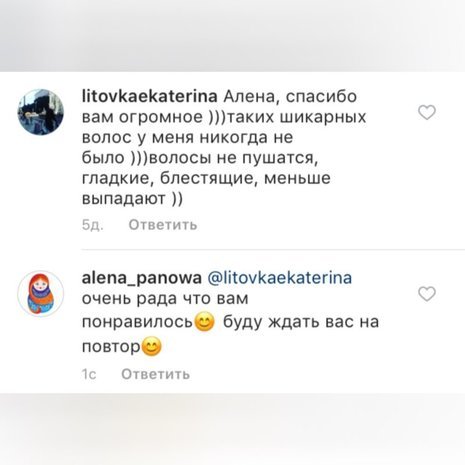Open litovkaekaterina's round profile photo
The width and height of the screenshot is (465, 465).
tap(41, 112)
